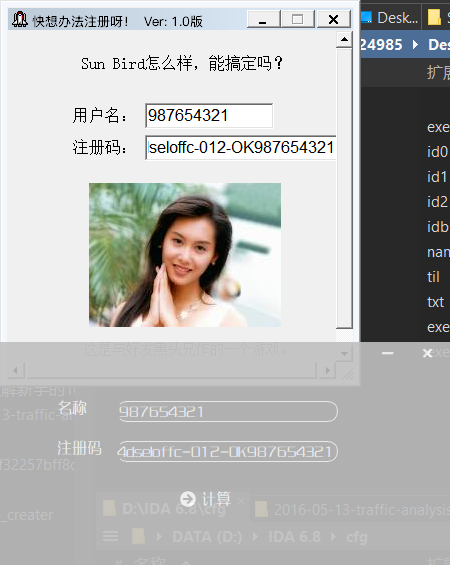Viewport: 450px width, 565px height.
Task: Click the text 'Sun Bird怎么样，能搞定吗？'
Action: (x=182, y=64)
